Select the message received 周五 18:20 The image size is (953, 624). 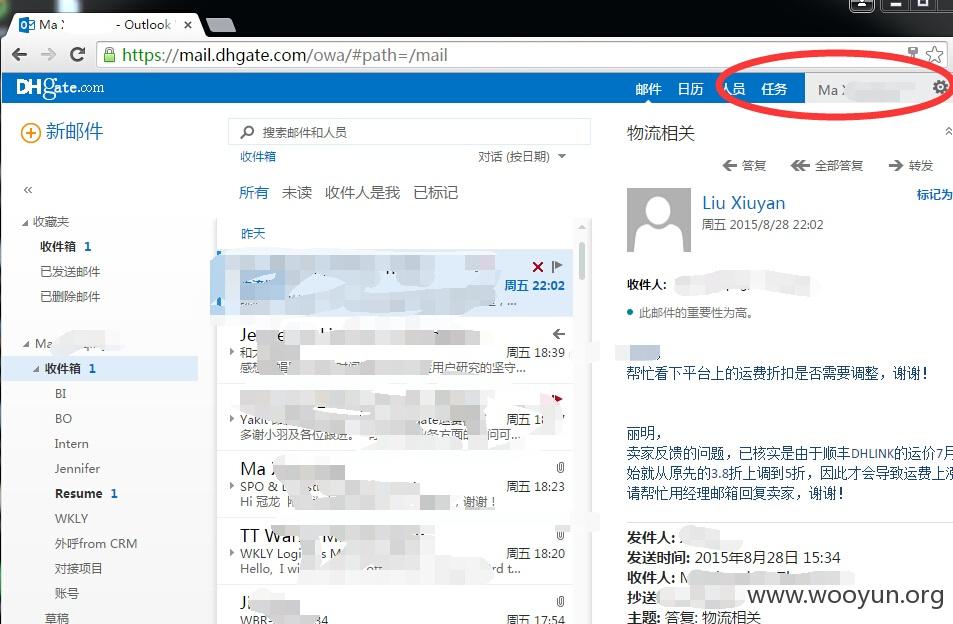click(x=394, y=552)
